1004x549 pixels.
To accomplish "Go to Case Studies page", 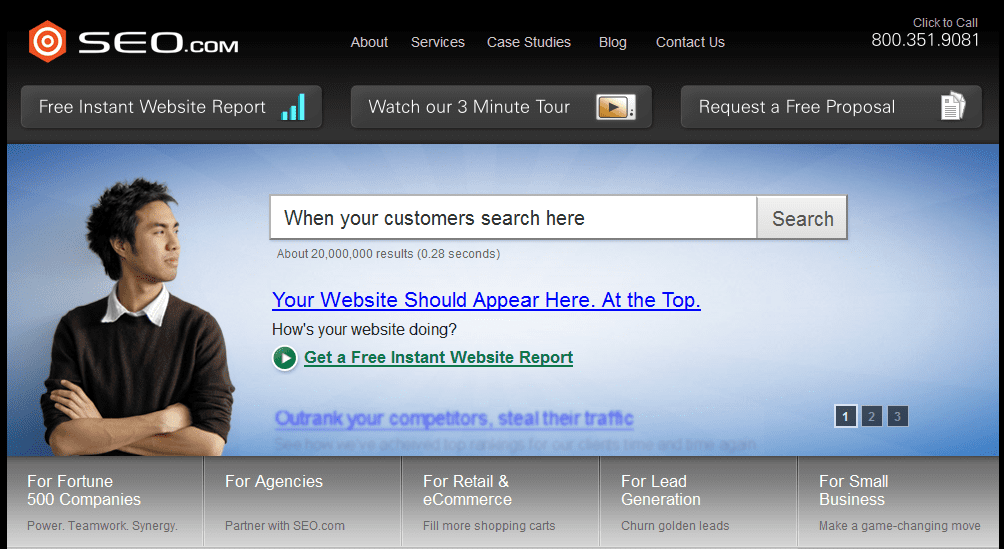I will pos(529,42).
